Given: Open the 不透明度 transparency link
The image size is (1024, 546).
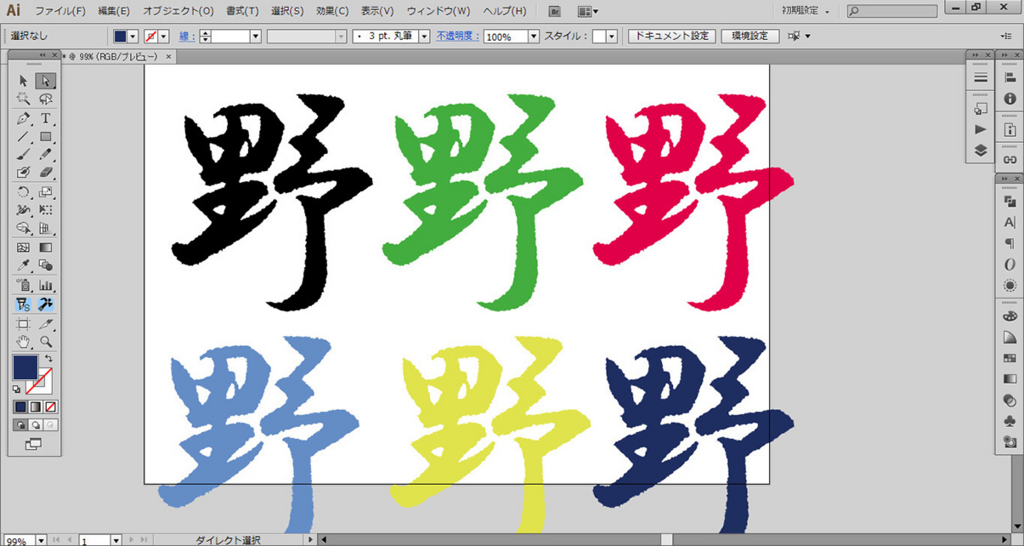Looking at the screenshot, I should pos(457,37).
